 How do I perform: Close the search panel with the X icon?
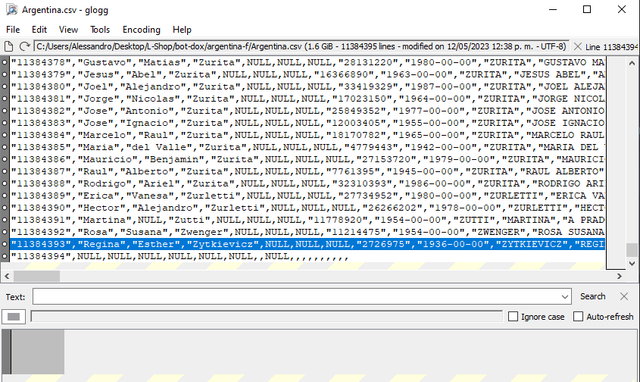tap(624, 297)
